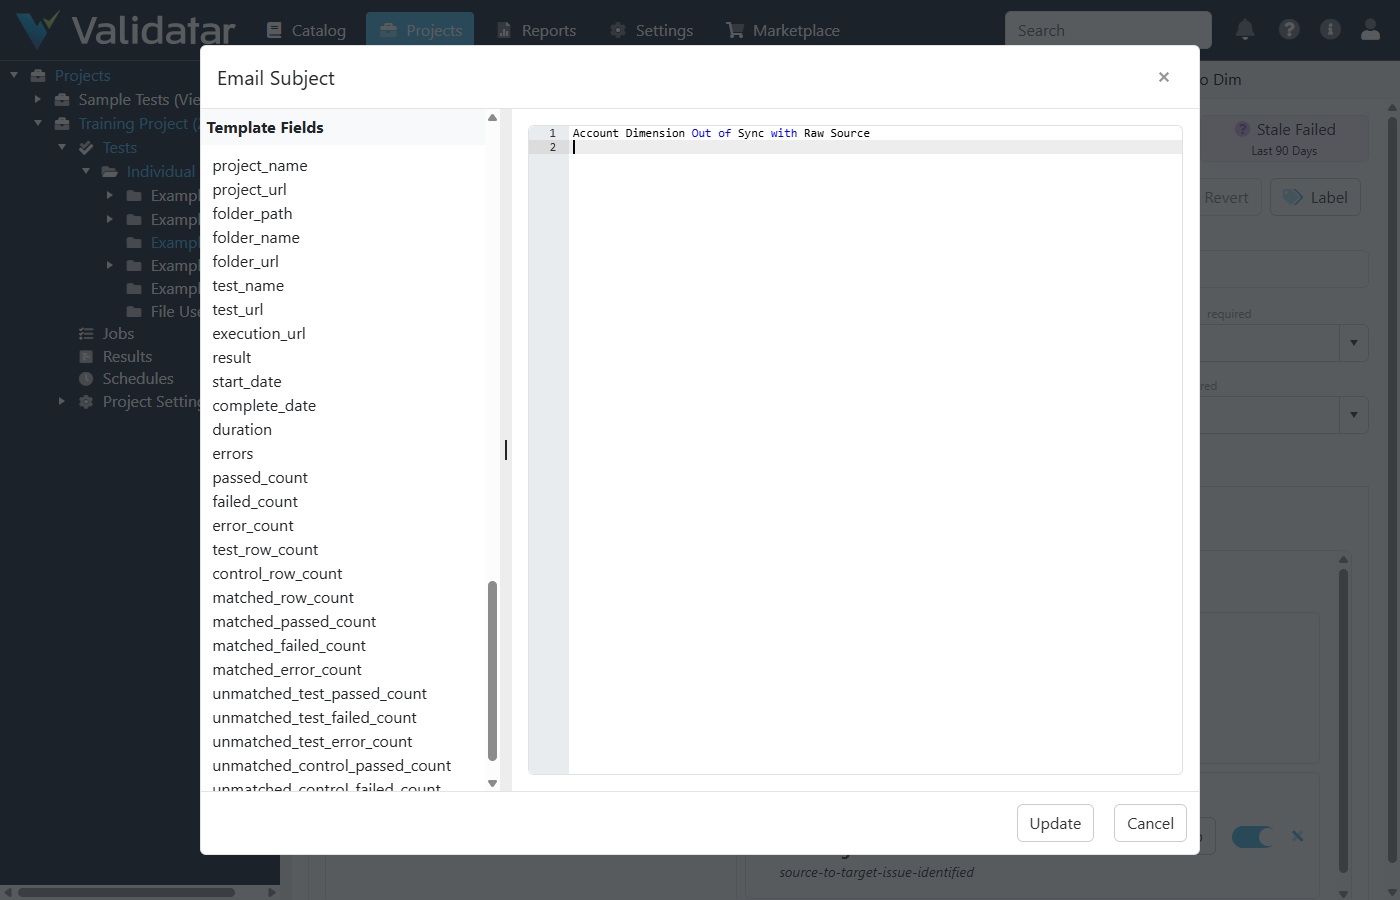Open the dropdown beside the required field
Viewport: 1400px width, 900px height.
coord(1355,343)
